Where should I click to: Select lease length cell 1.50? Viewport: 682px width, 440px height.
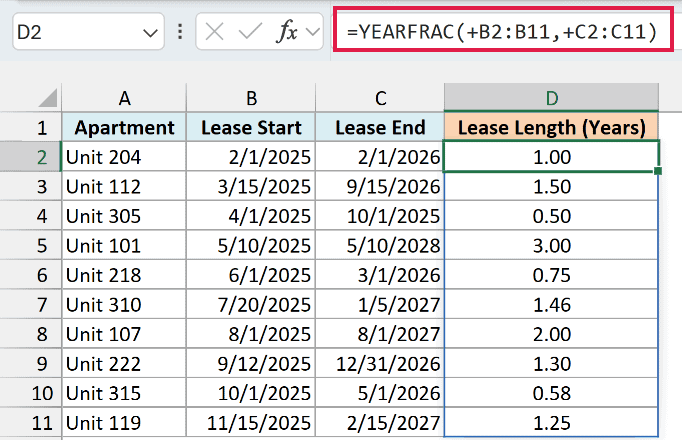click(552, 186)
